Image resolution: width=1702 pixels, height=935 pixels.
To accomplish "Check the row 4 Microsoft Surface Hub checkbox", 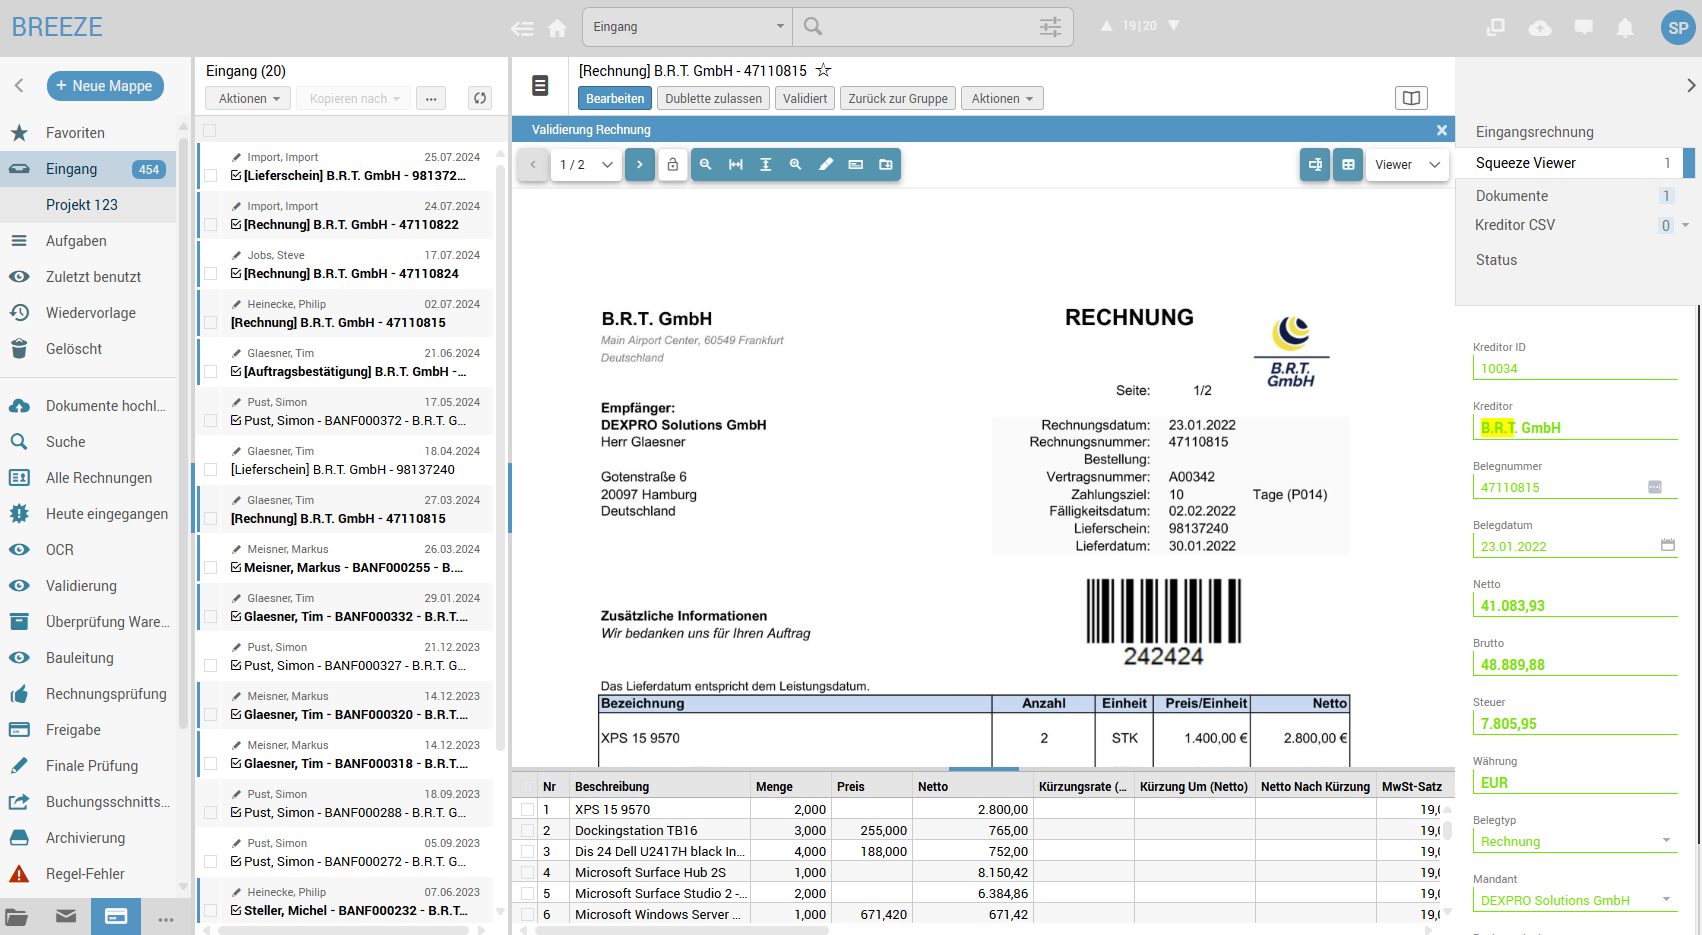I will (527, 873).
